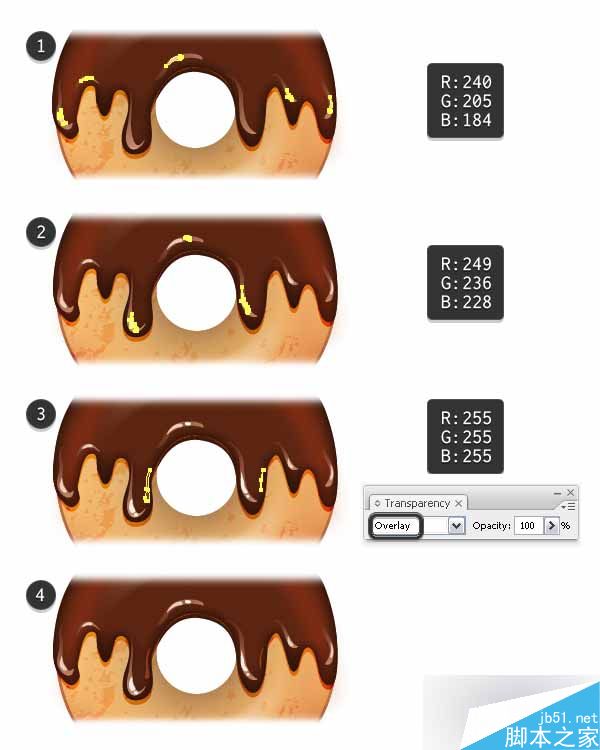Click the Opacity value field showing 100
The image size is (600, 750).
coord(527,526)
